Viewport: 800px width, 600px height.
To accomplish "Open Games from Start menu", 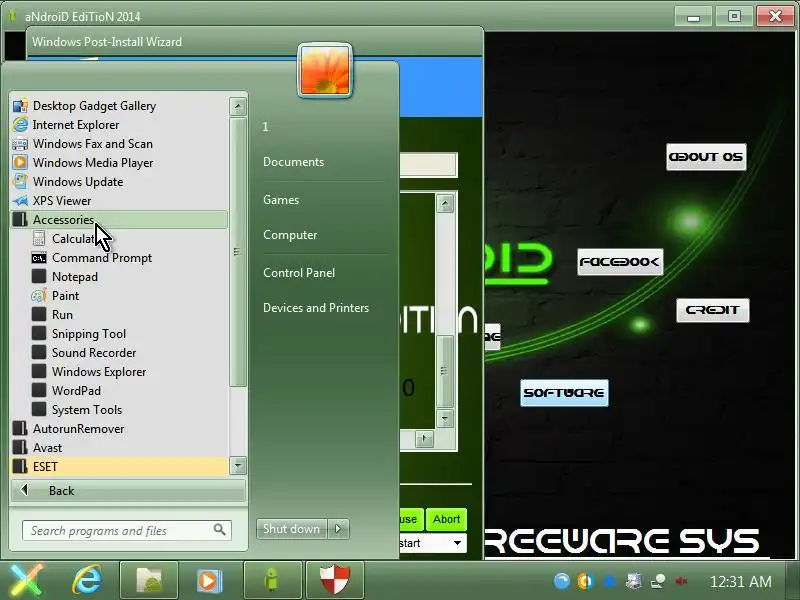I will coord(281,200).
